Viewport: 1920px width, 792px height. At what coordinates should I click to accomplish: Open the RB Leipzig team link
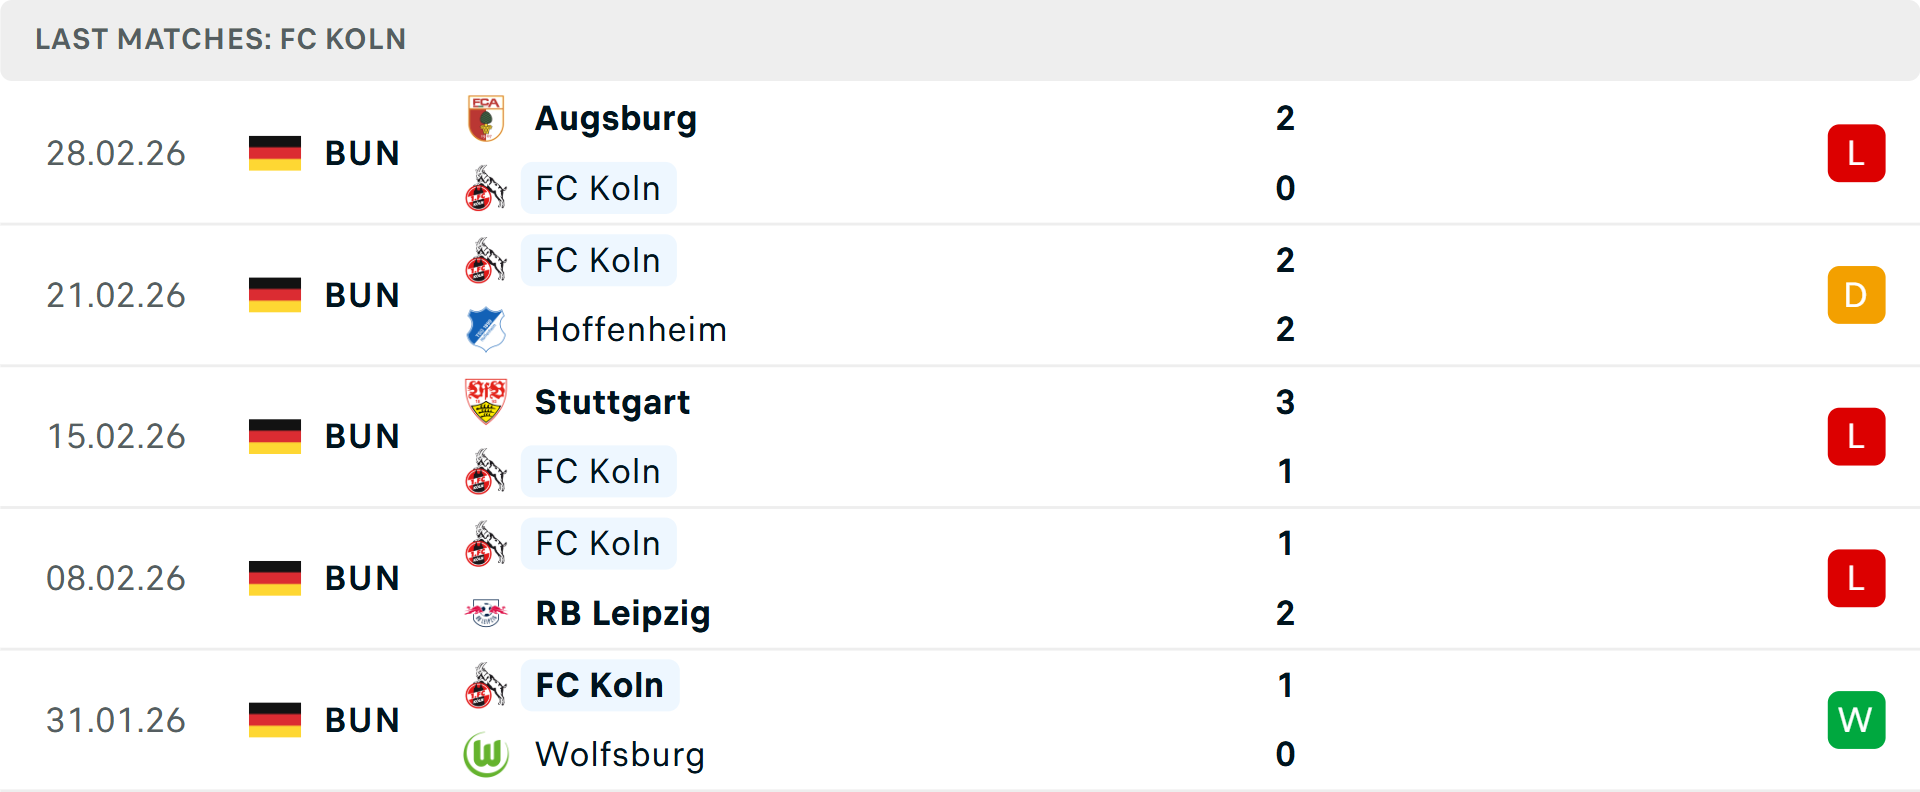point(623,613)
